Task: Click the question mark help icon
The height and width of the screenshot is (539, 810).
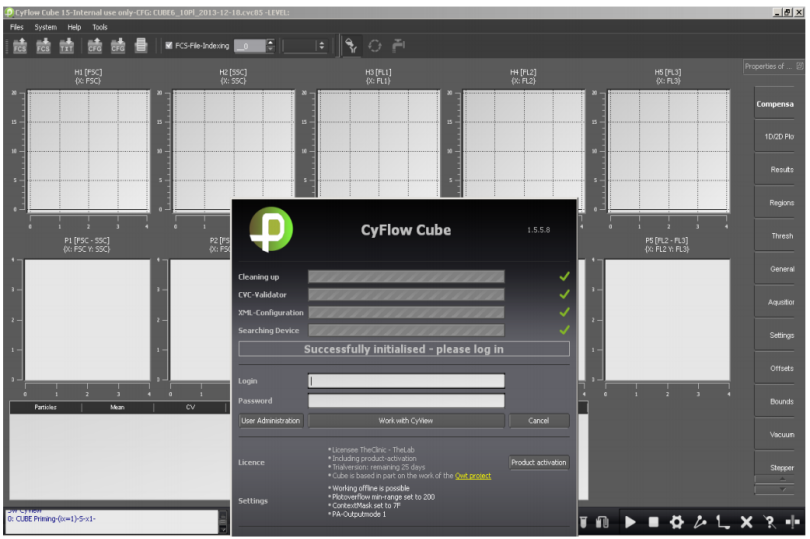Action: 769,522
